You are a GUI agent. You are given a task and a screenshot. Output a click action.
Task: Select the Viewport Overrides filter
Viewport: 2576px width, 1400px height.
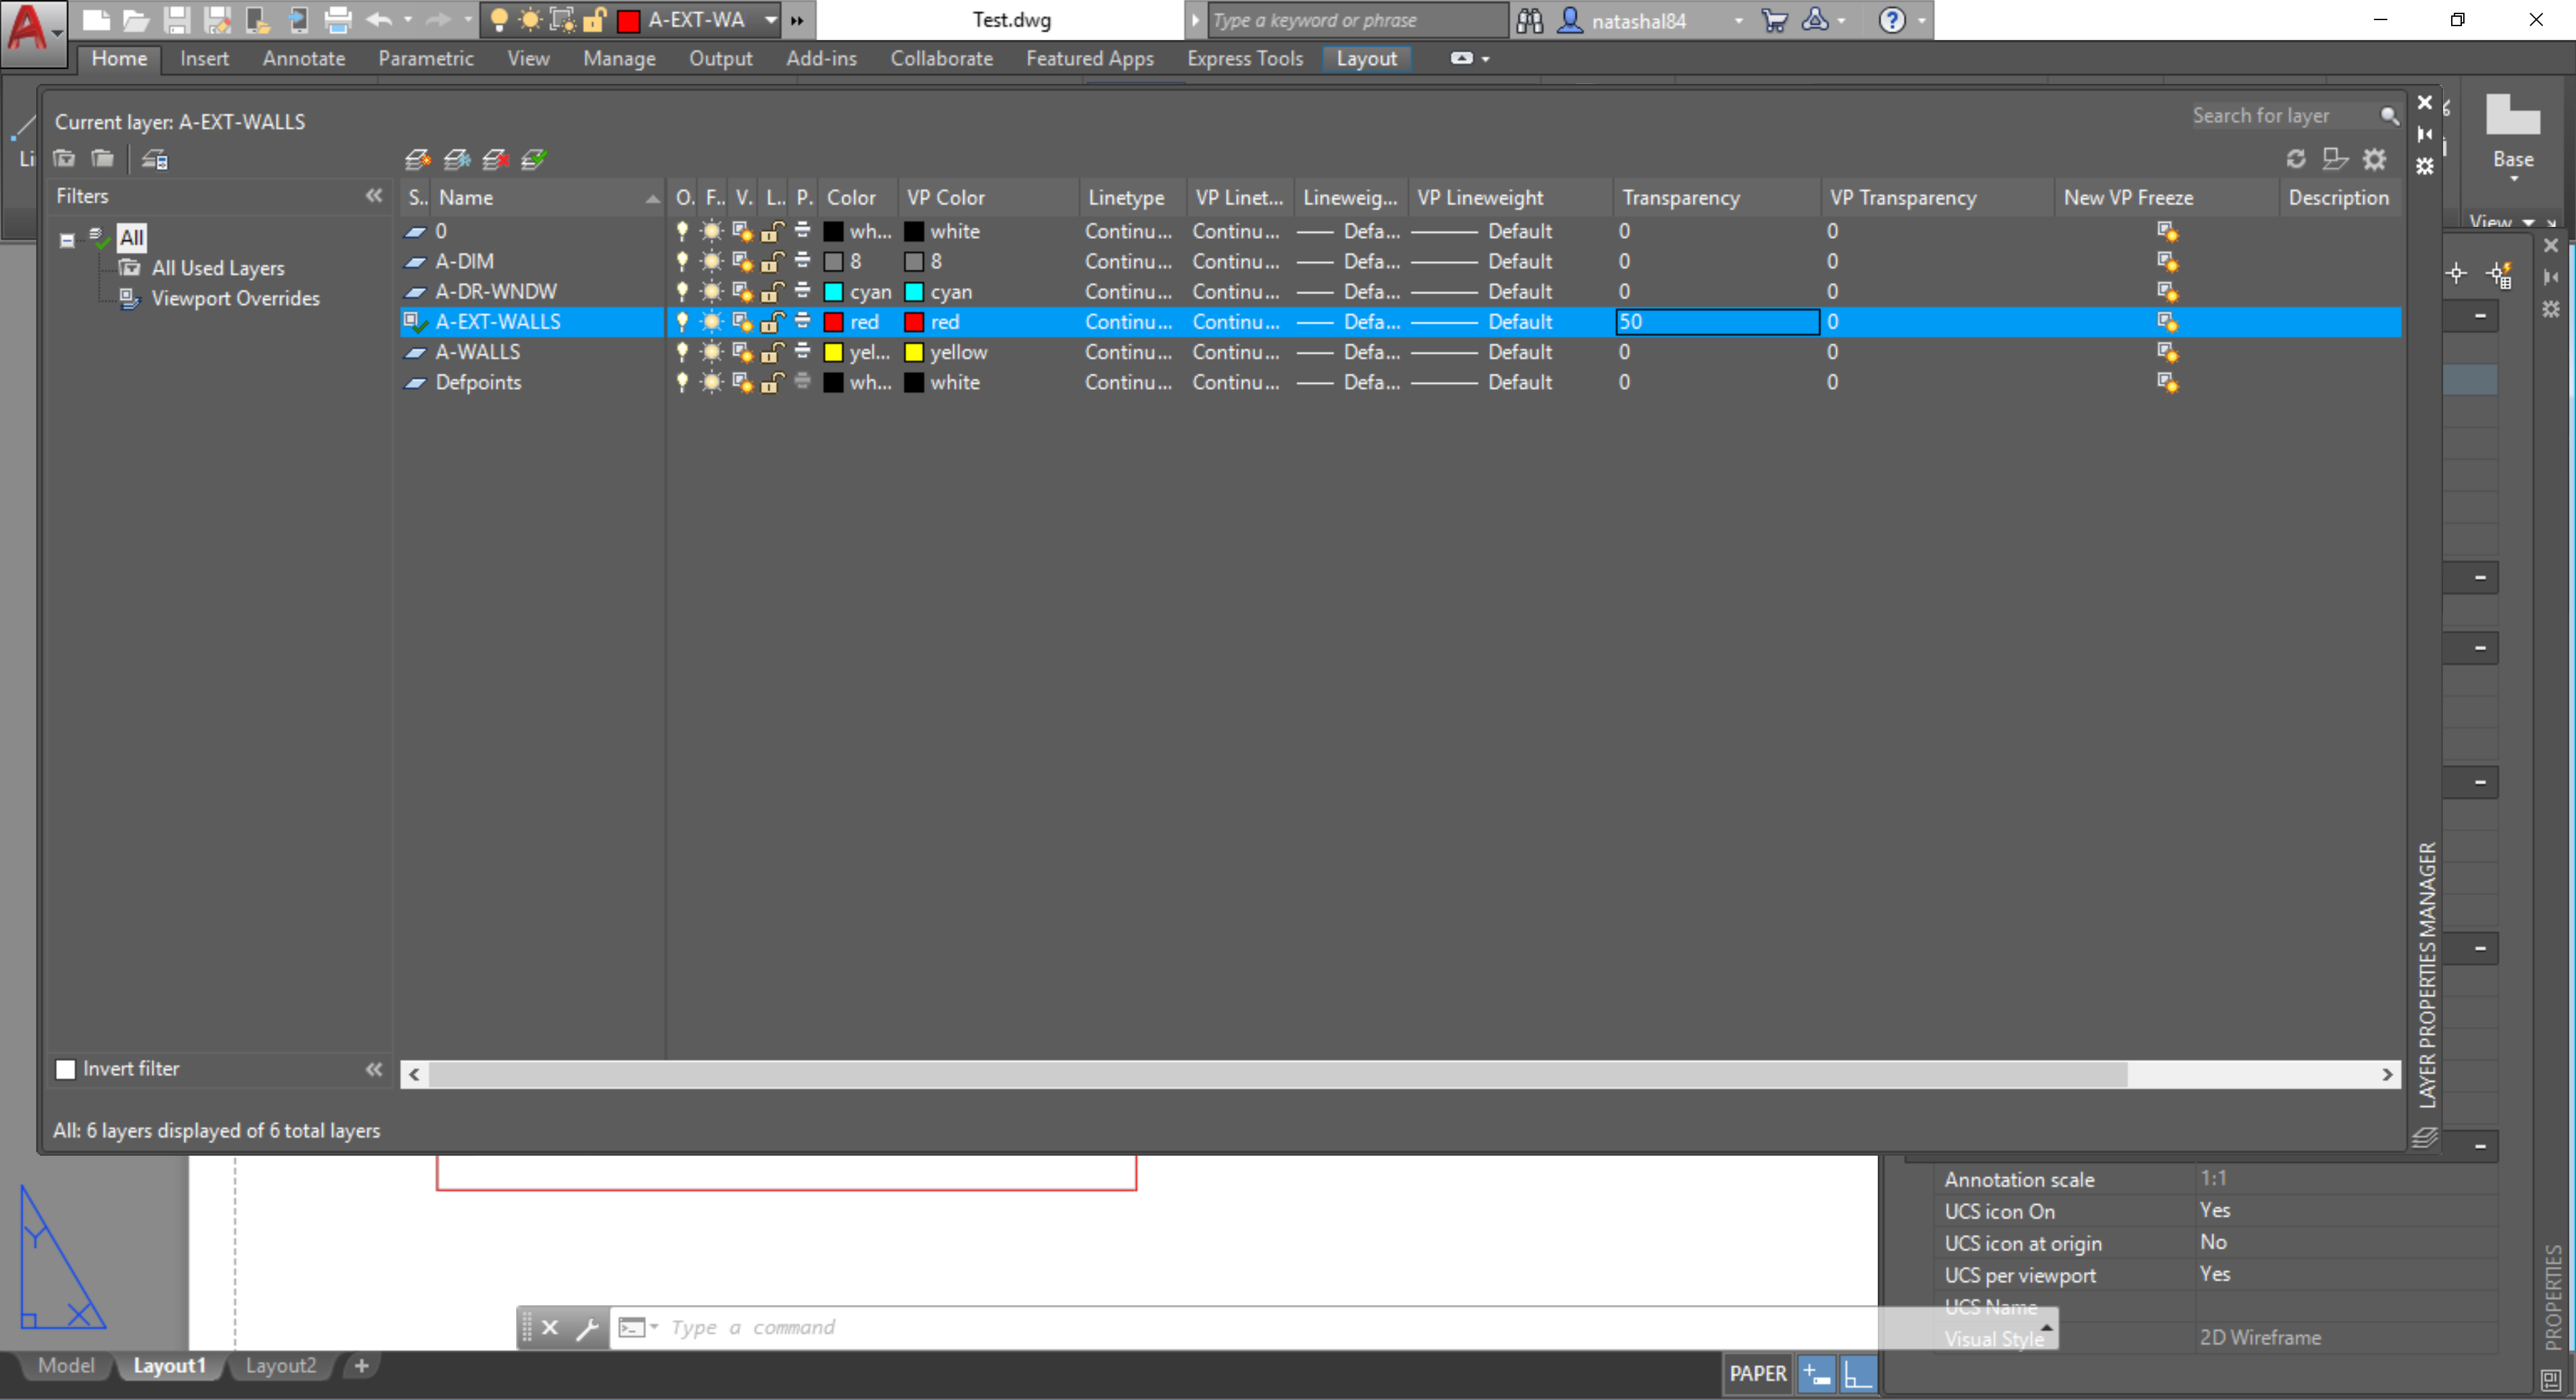point(235,298)
